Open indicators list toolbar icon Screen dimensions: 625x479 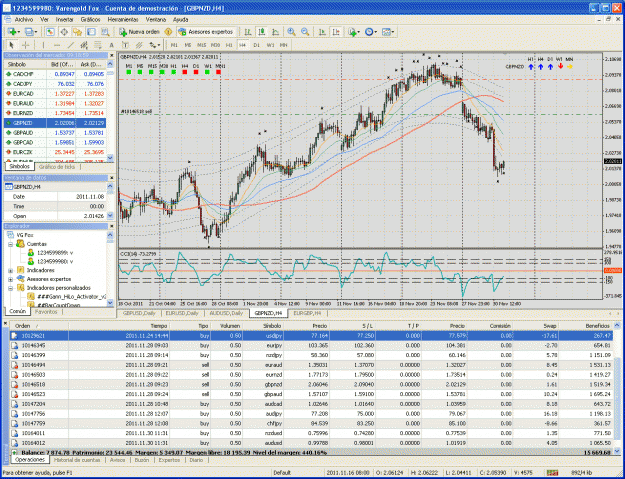click(x=352, y=32)
